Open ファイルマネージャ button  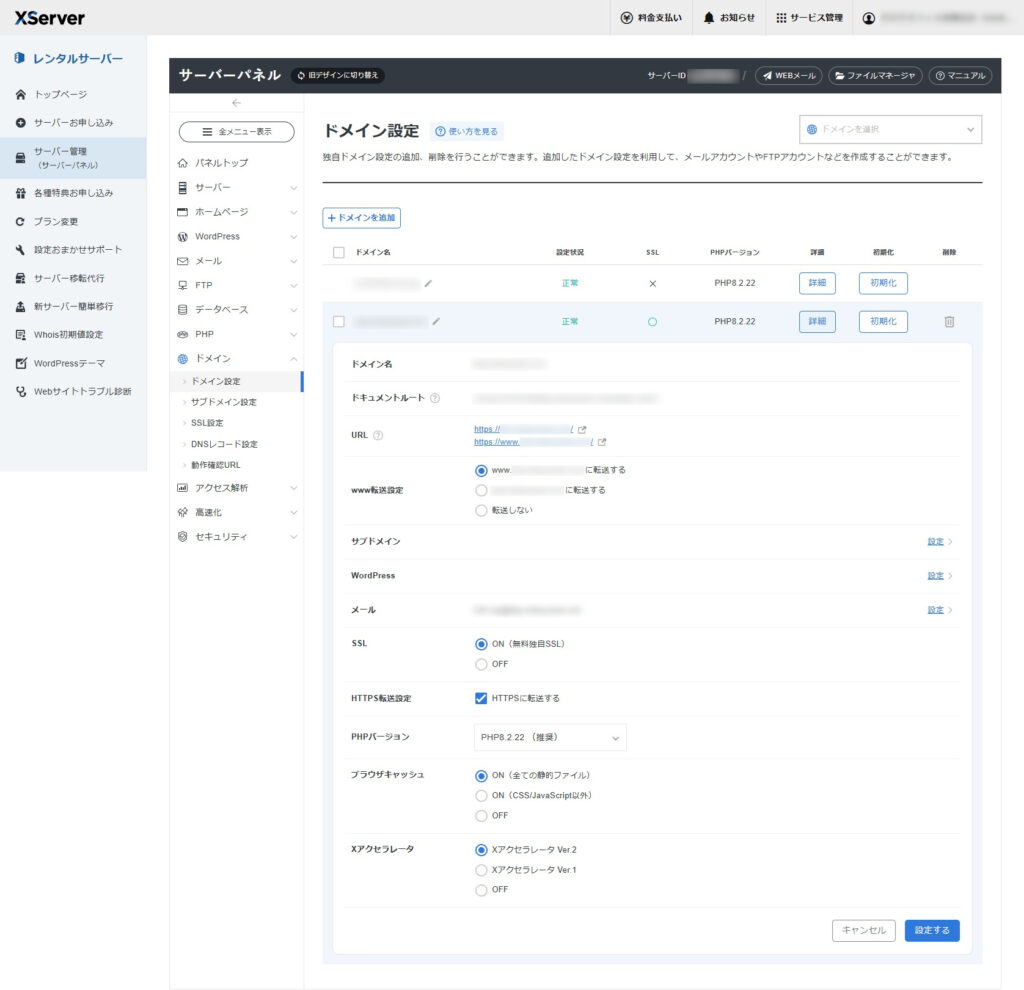875,76
